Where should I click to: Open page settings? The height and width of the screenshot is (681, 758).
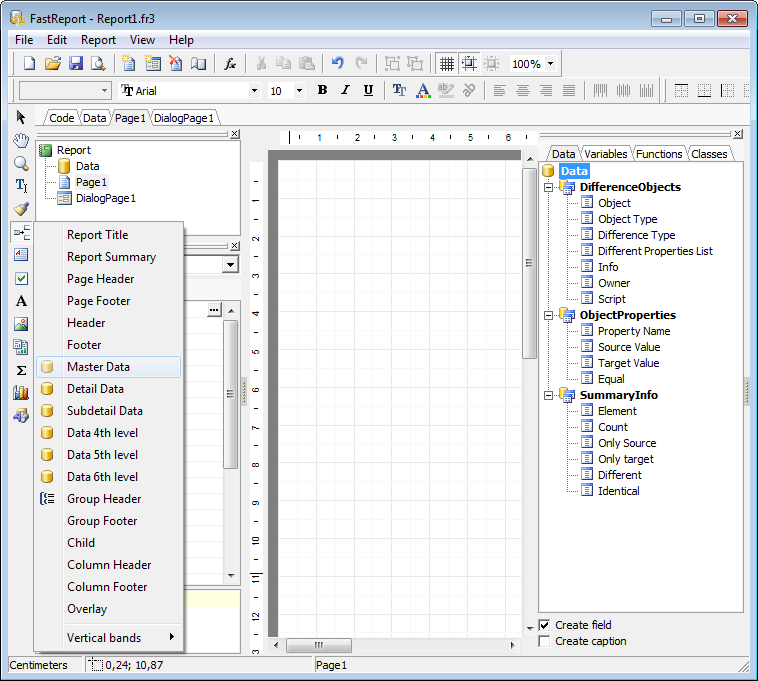(198, 63)
